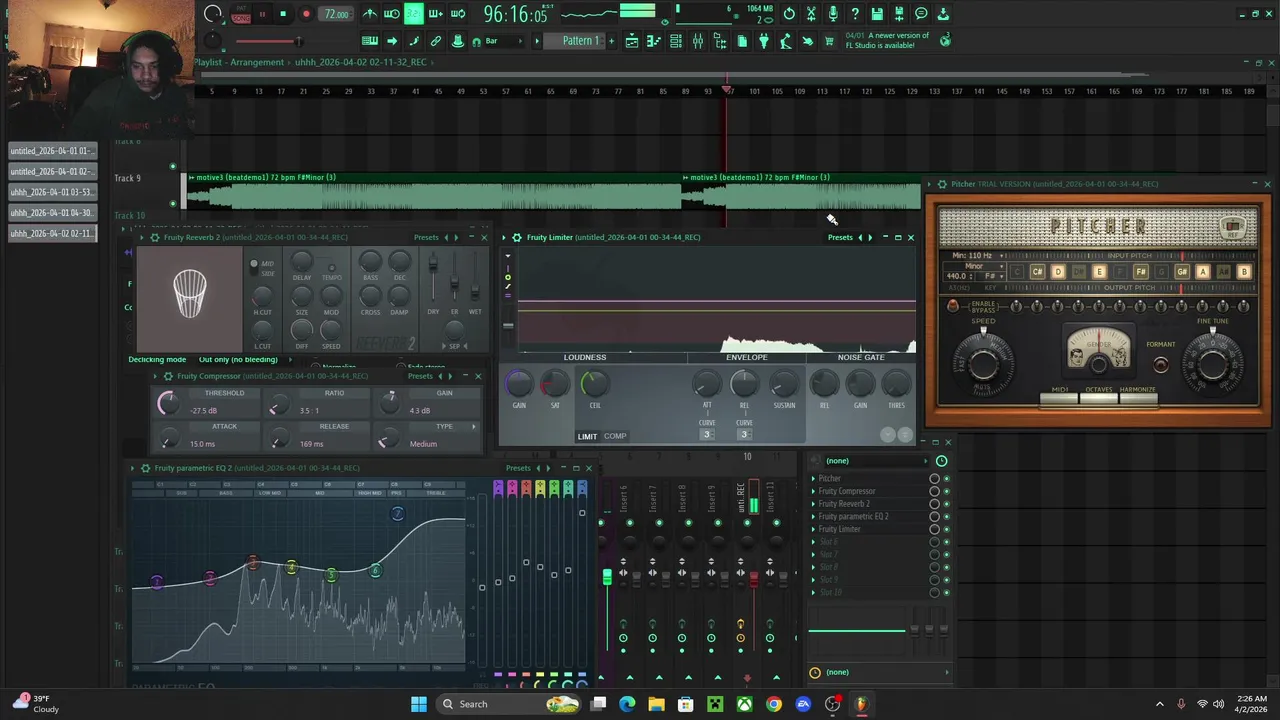This screenshot has height=720, width=1280.
Task: Toggle the Fruity Reeverb 2 slot enable light
Action: click(x=946, y=504)
